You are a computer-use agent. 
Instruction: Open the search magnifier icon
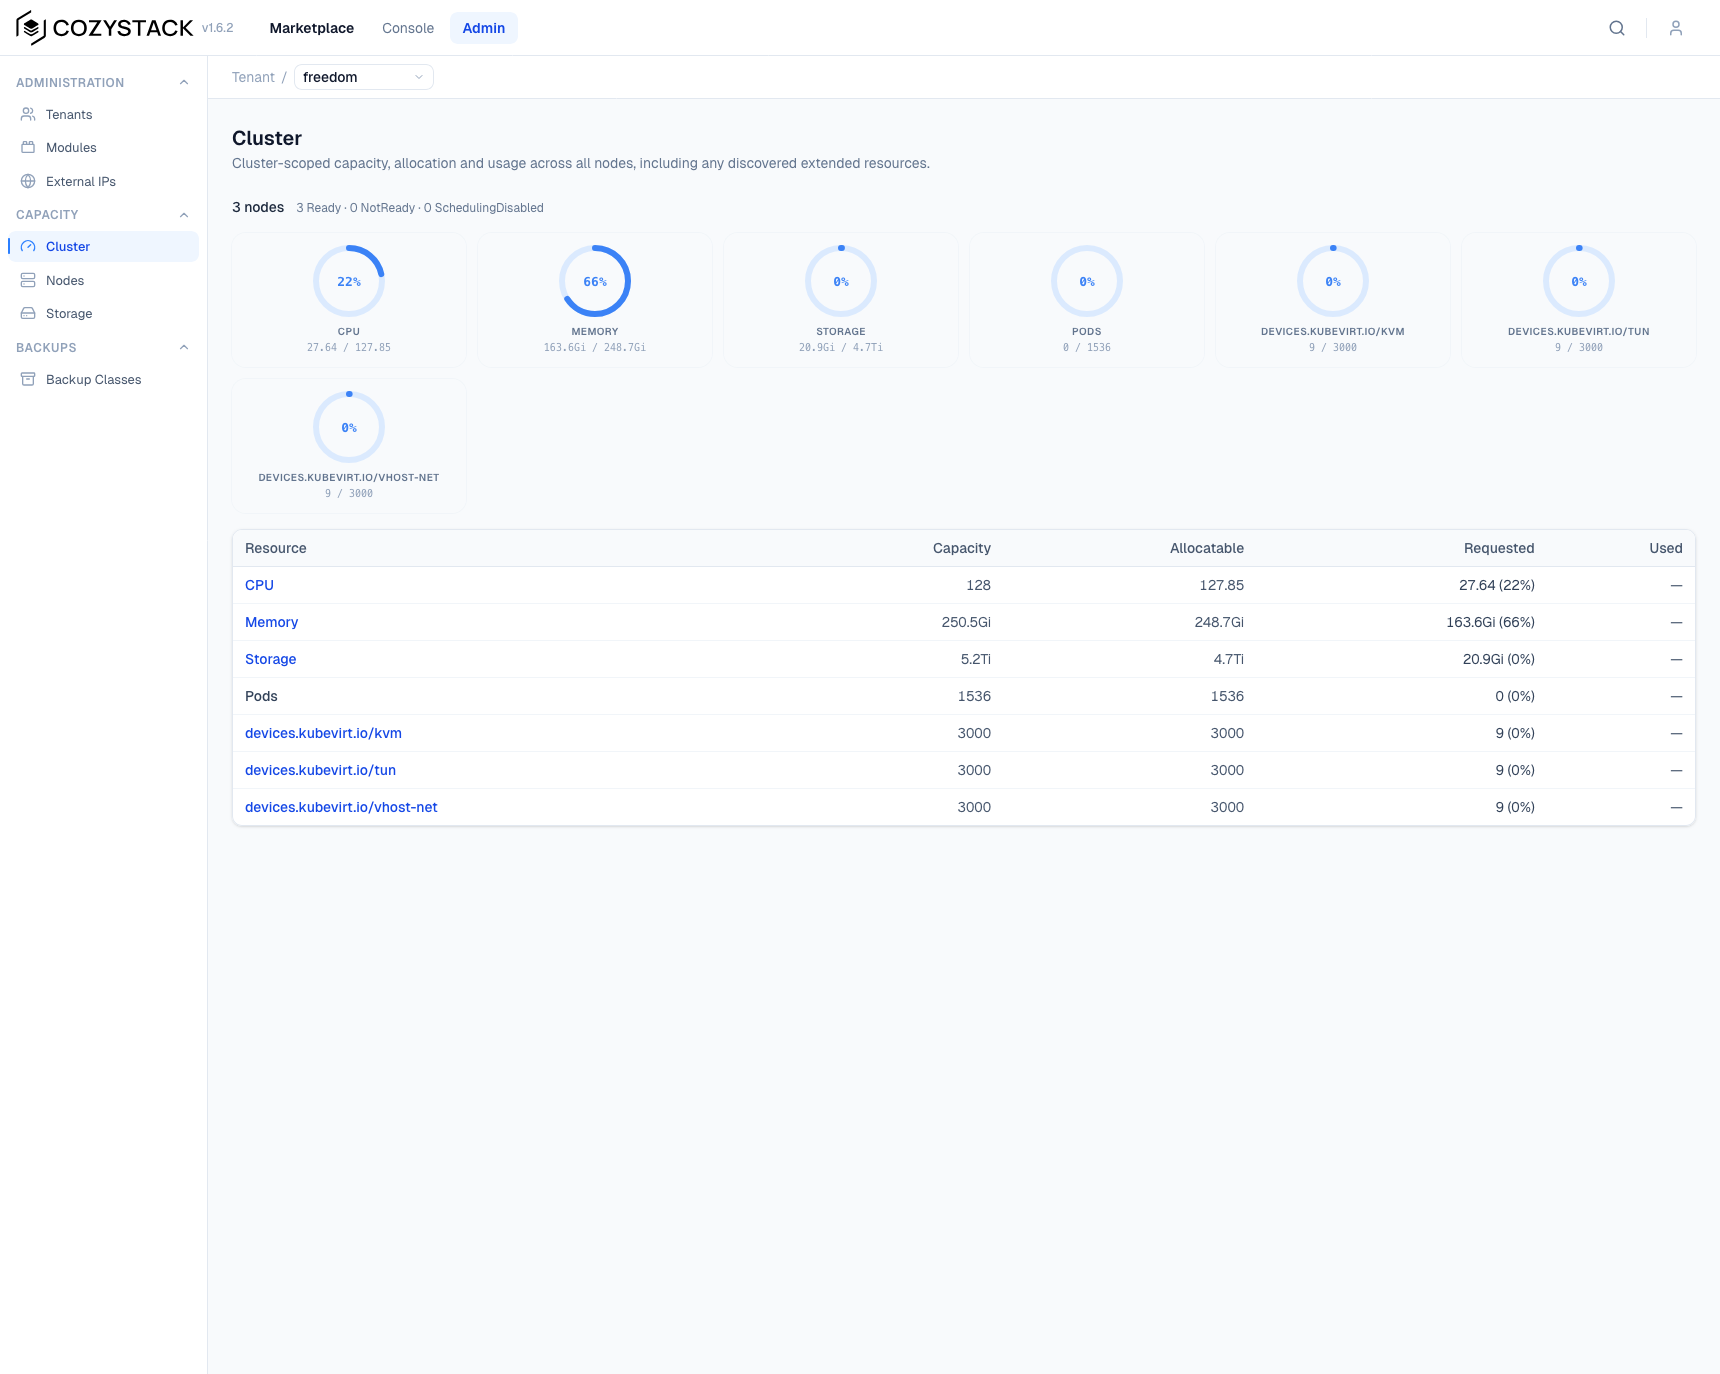1617,28
